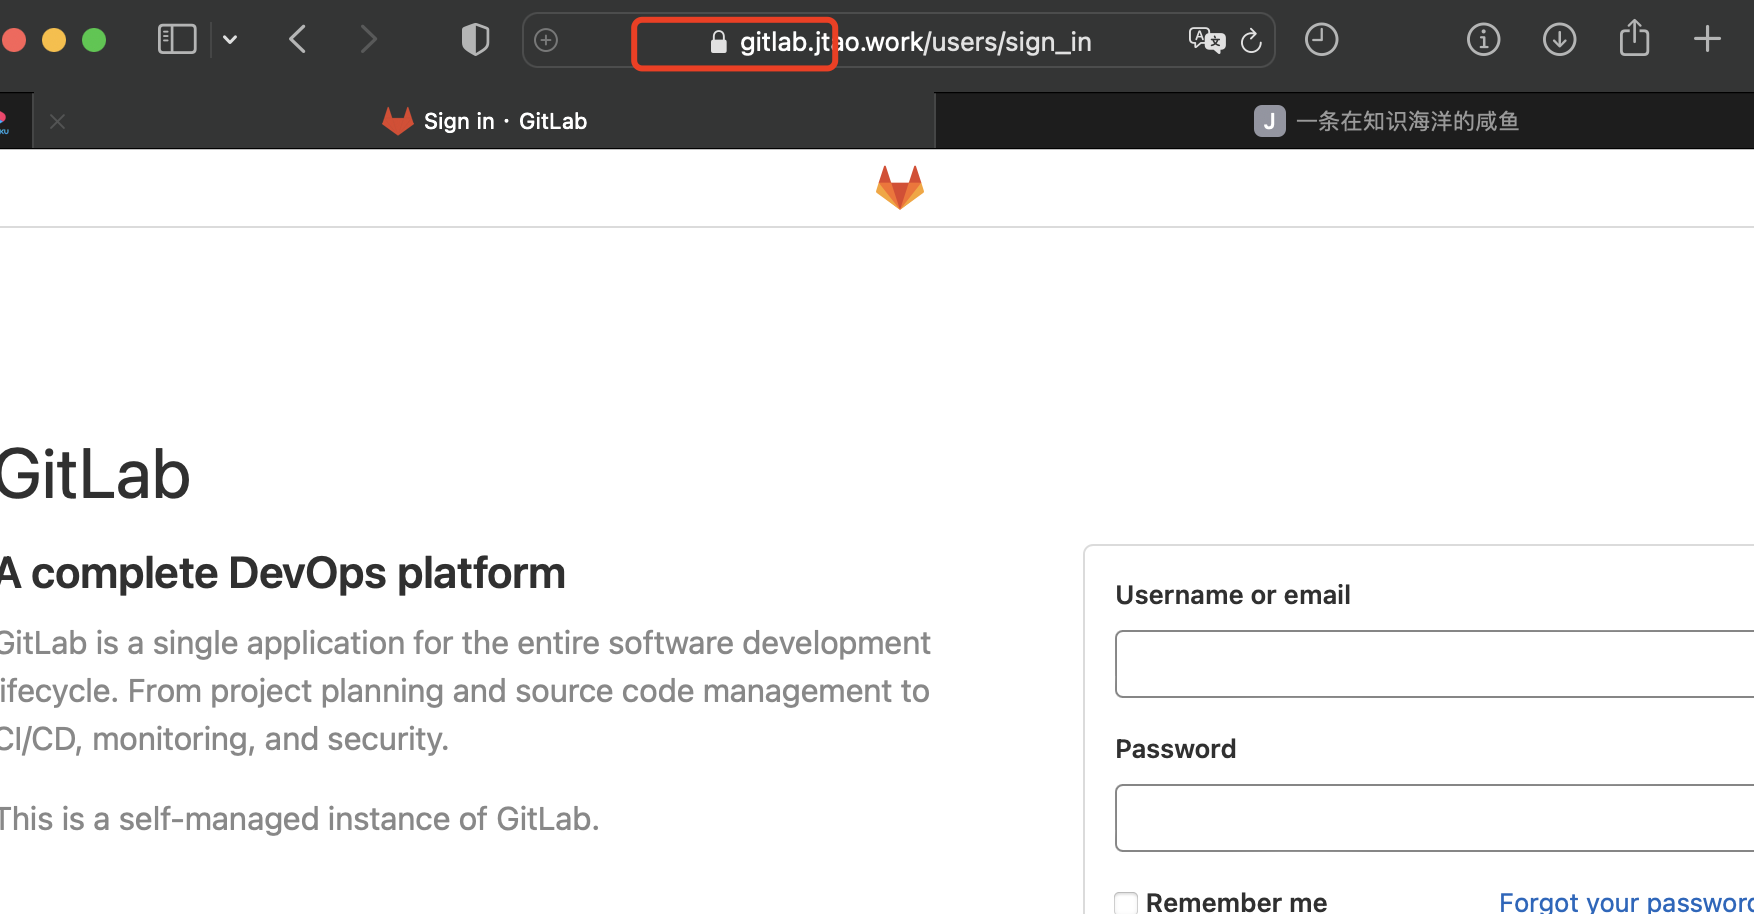Close the Sign in GitLab tab
This screenshot has height=914, width=1754.
pyautogui.click(x=58, y=121)
